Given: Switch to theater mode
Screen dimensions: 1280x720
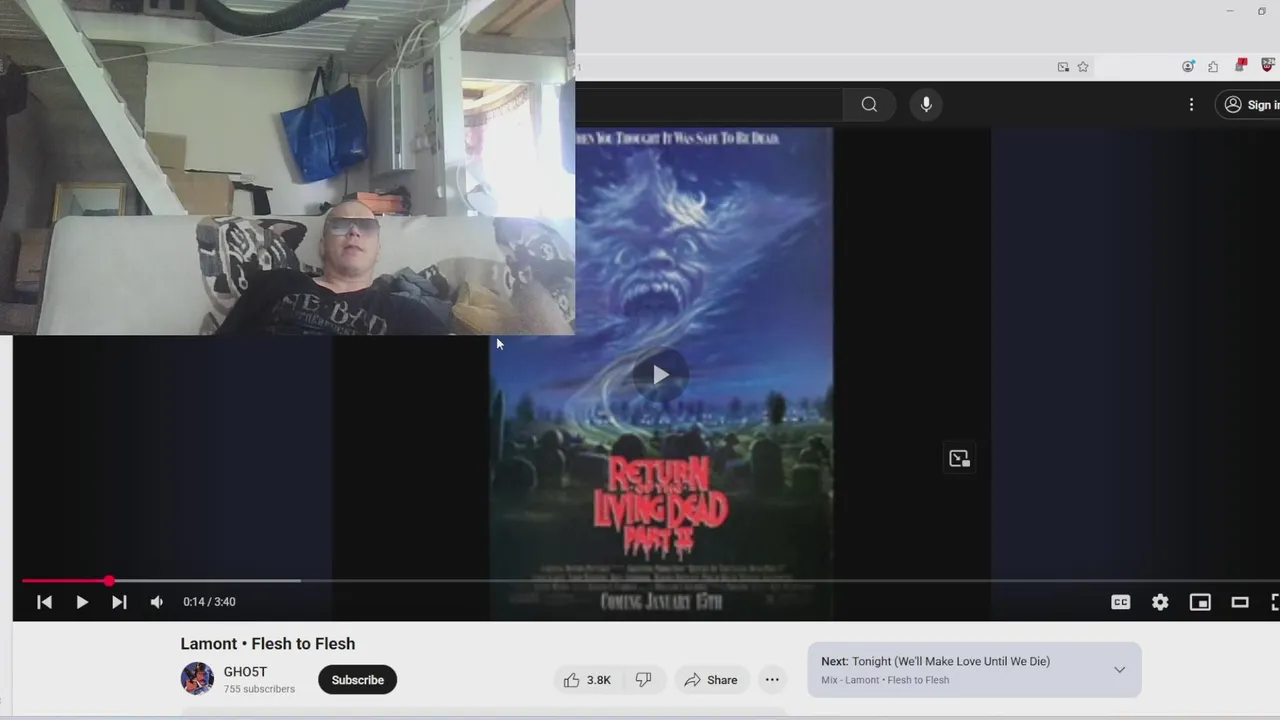Looking at the screenshot, I should [x=1240, y=602].
